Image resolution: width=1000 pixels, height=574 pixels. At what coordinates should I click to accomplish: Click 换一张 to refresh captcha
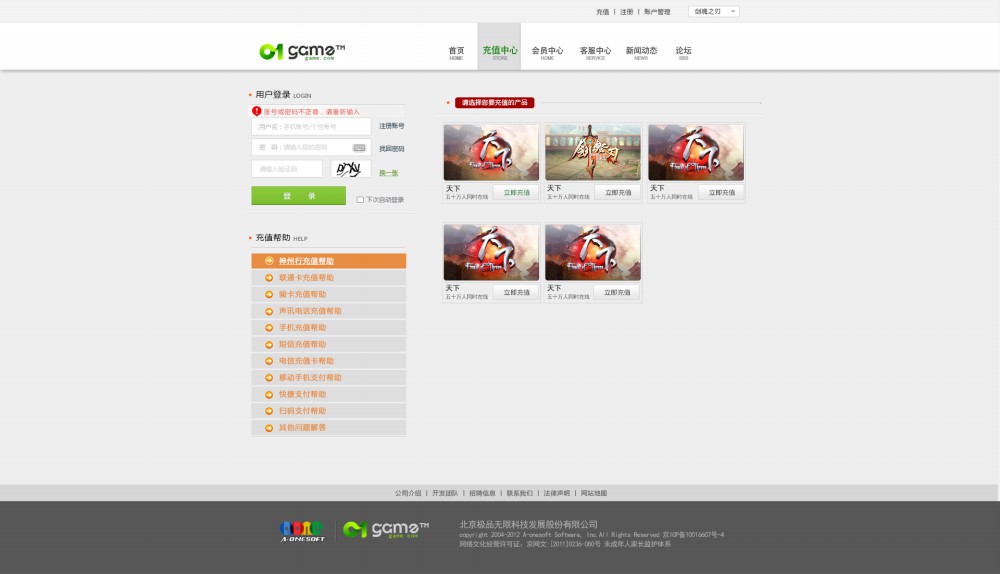388,173
